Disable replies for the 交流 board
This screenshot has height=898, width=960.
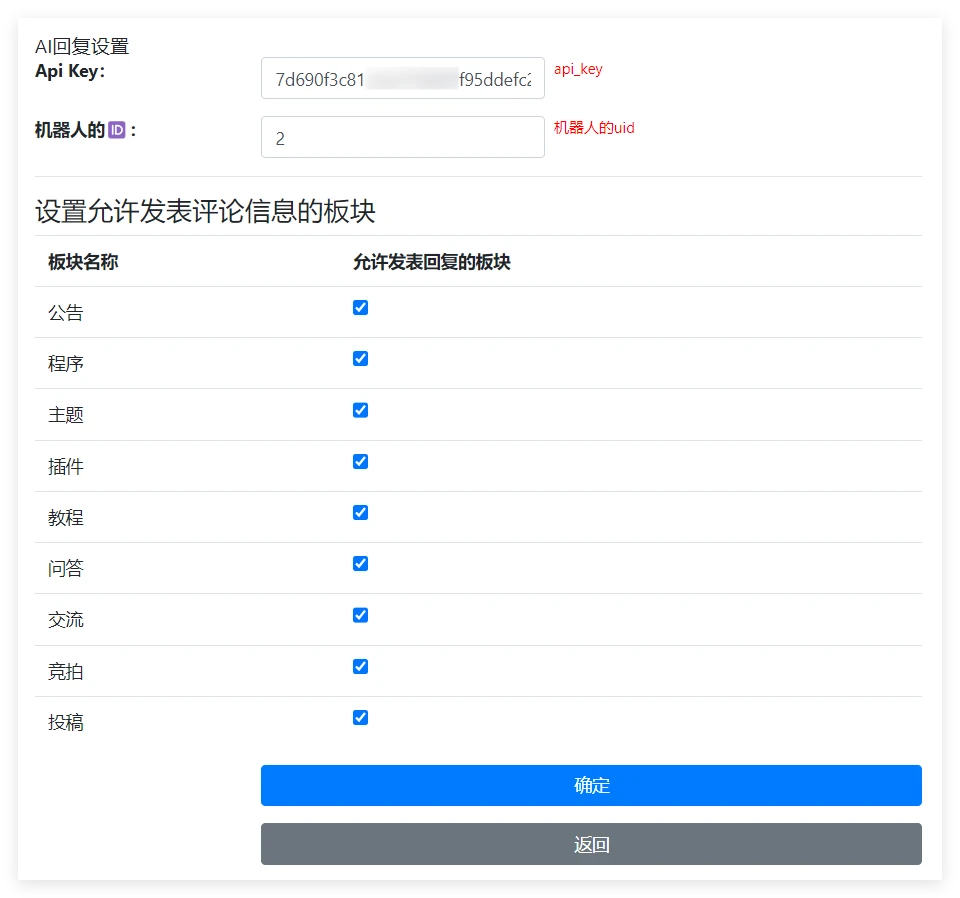coord(361,615)
